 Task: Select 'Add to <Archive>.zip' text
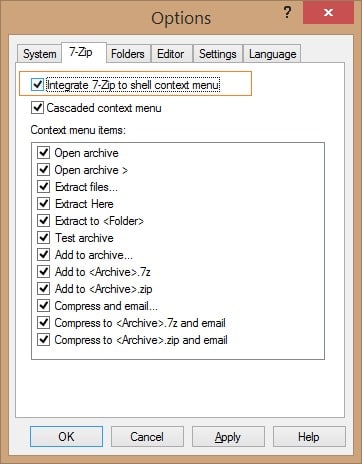coord(104,289)
